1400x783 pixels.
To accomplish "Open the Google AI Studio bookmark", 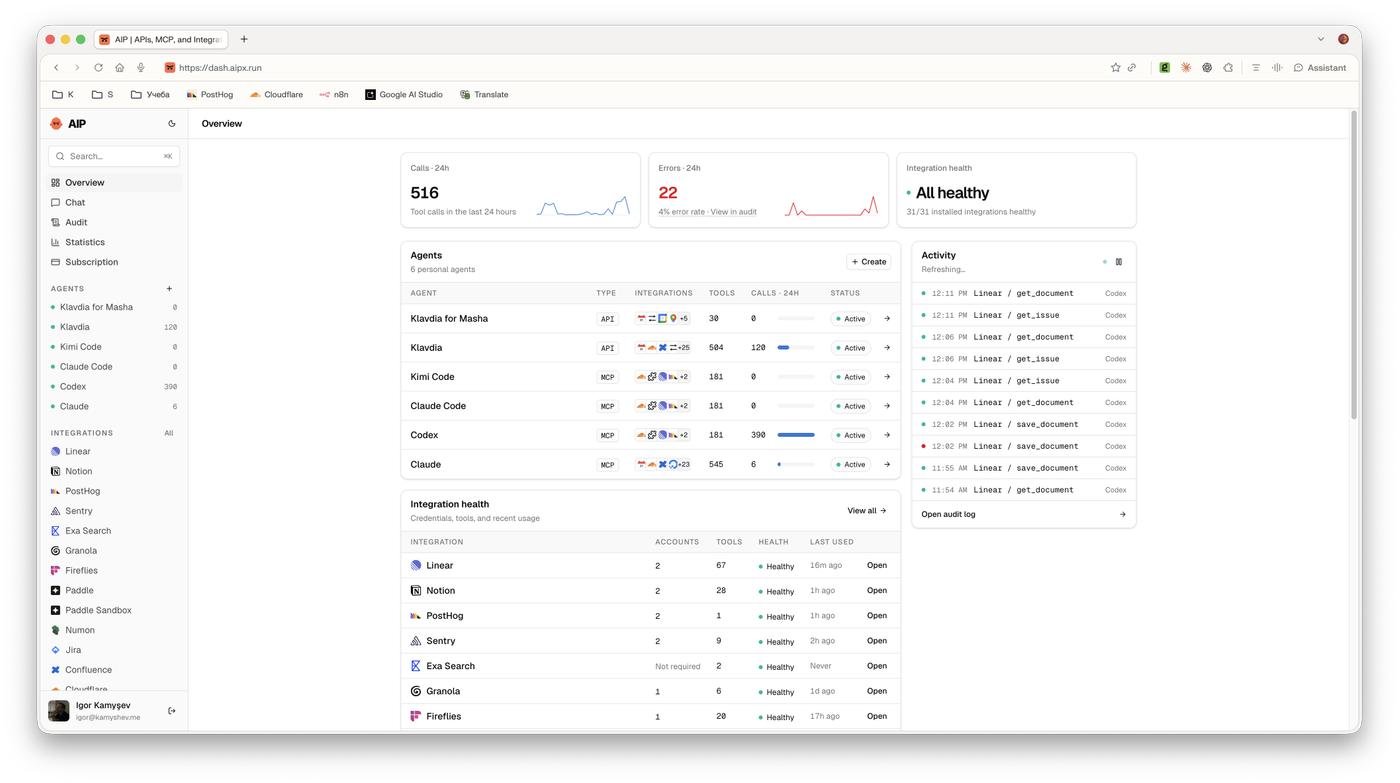I will tap(404, 95).
